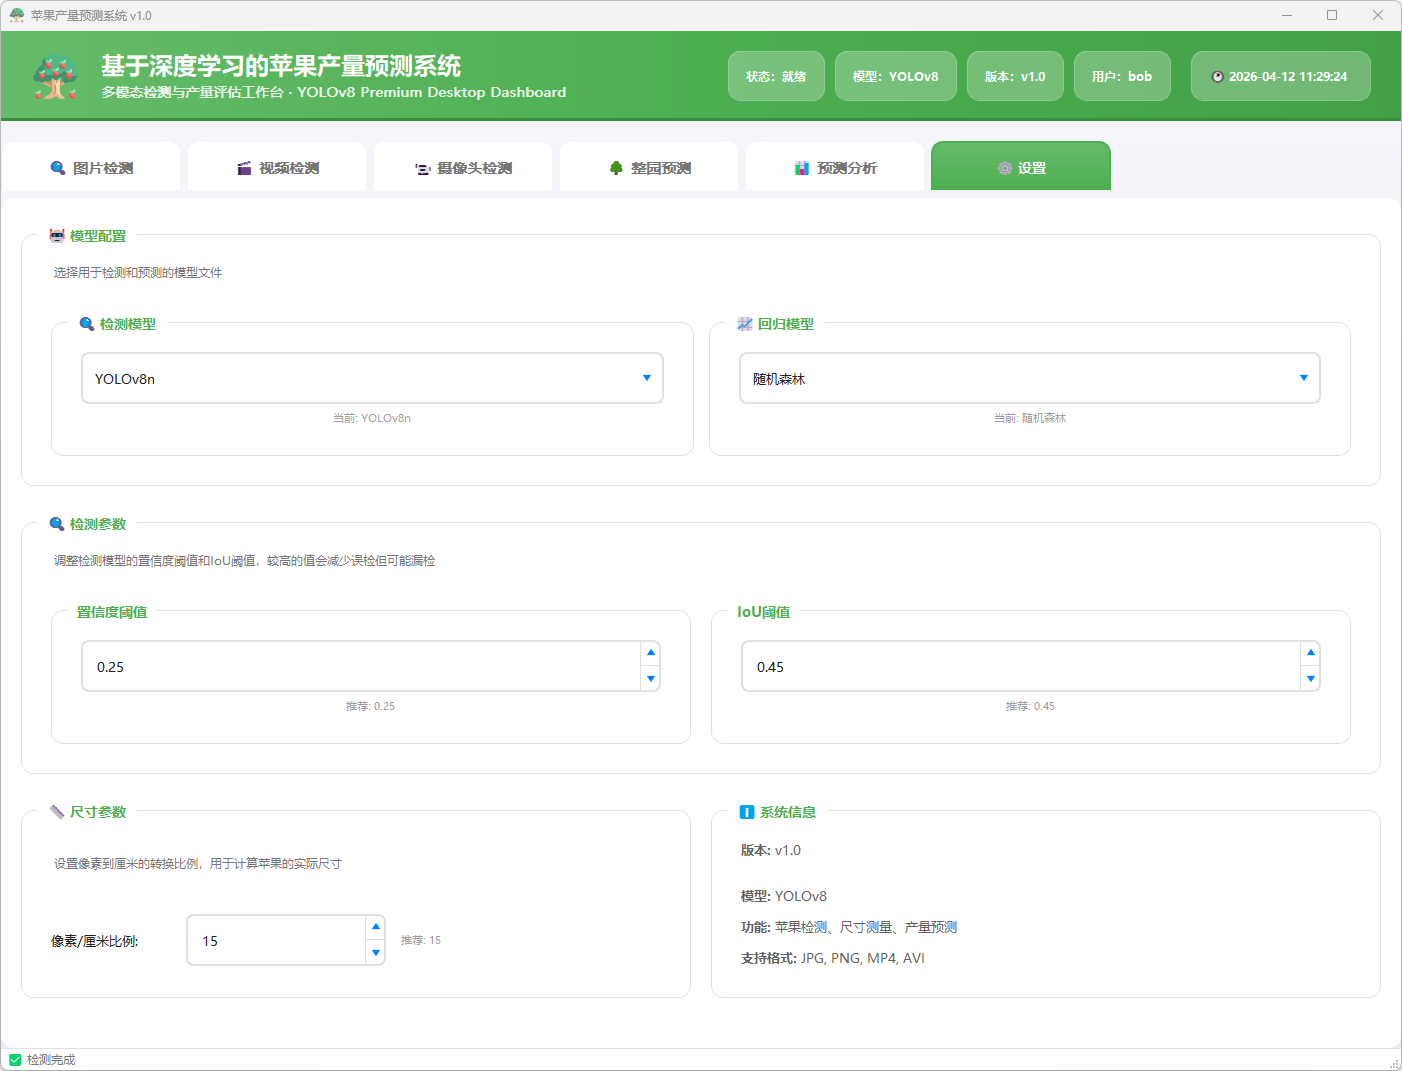Lower IoU阈值 using the down arrow
Screen dimensions: 1402x1071
point(1310,679)
